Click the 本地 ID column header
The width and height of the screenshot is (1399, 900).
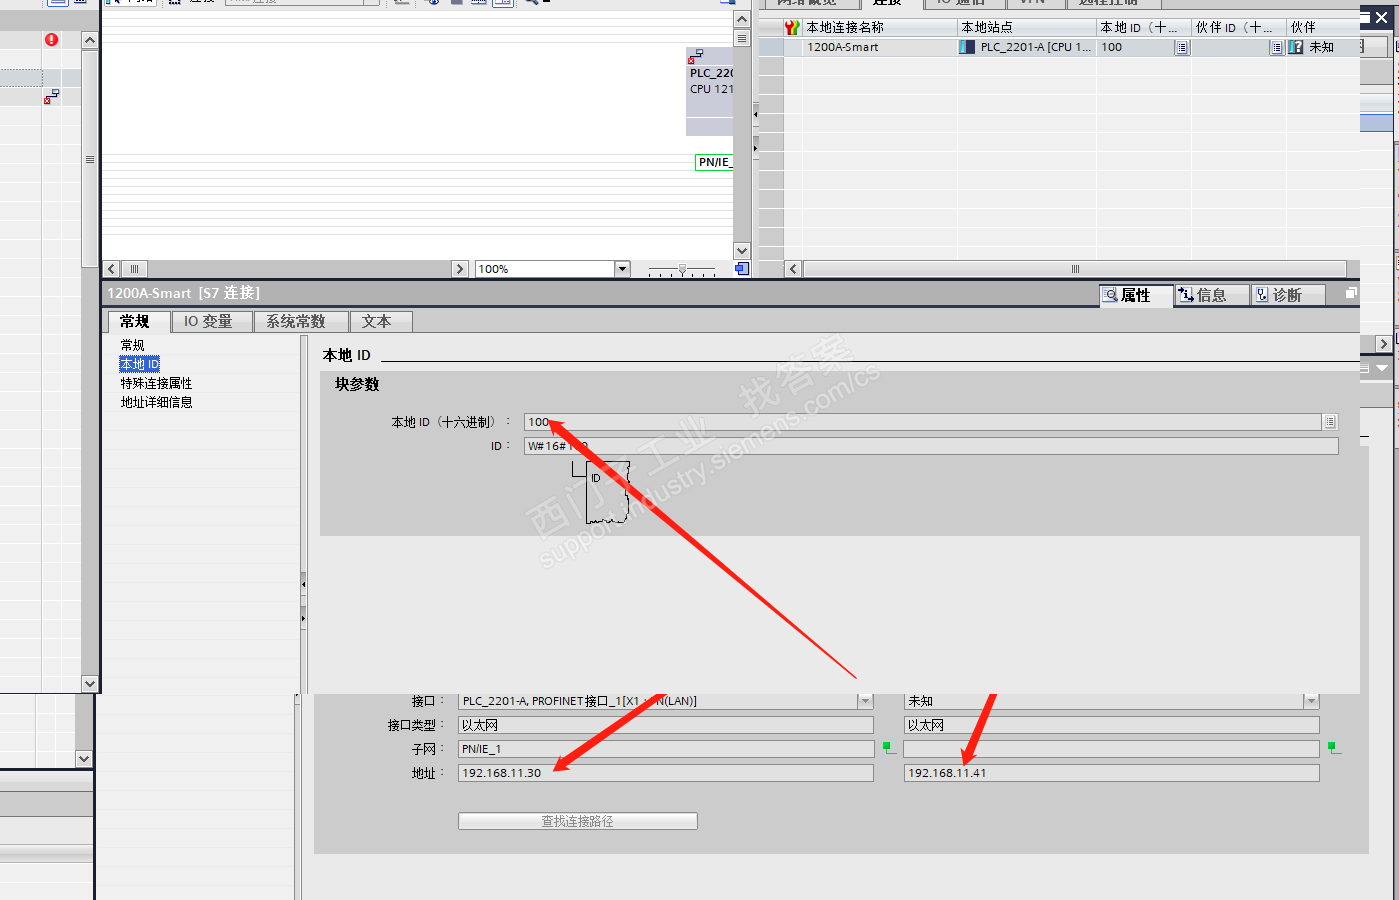[1144, 27]
